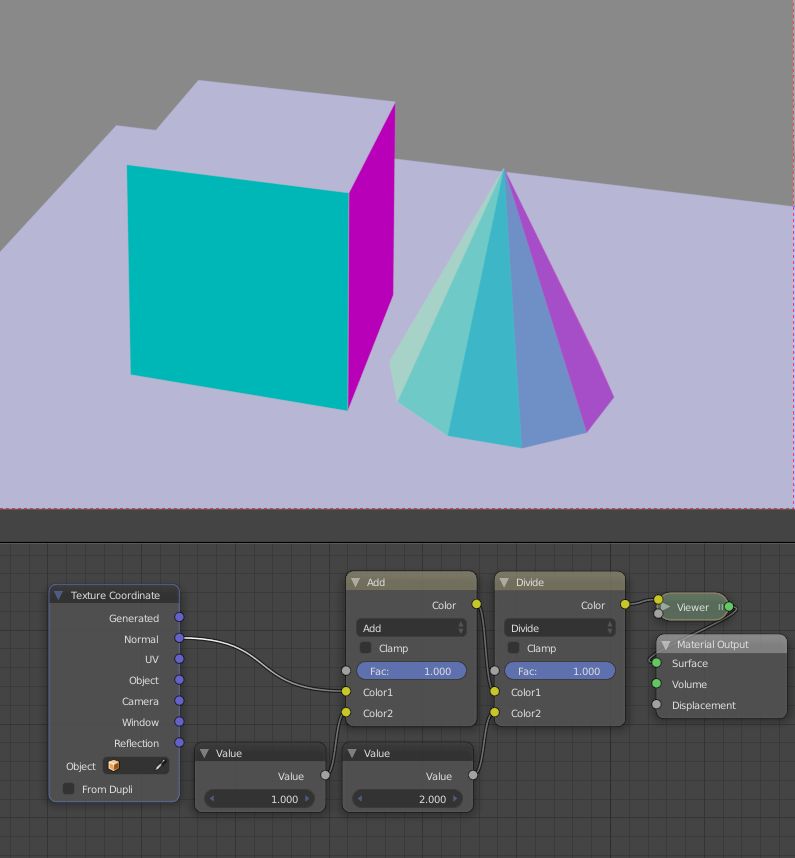795x858 pixels.
Task: Collapse the Texture Coordinate node
Action: [x=59, y=595]
